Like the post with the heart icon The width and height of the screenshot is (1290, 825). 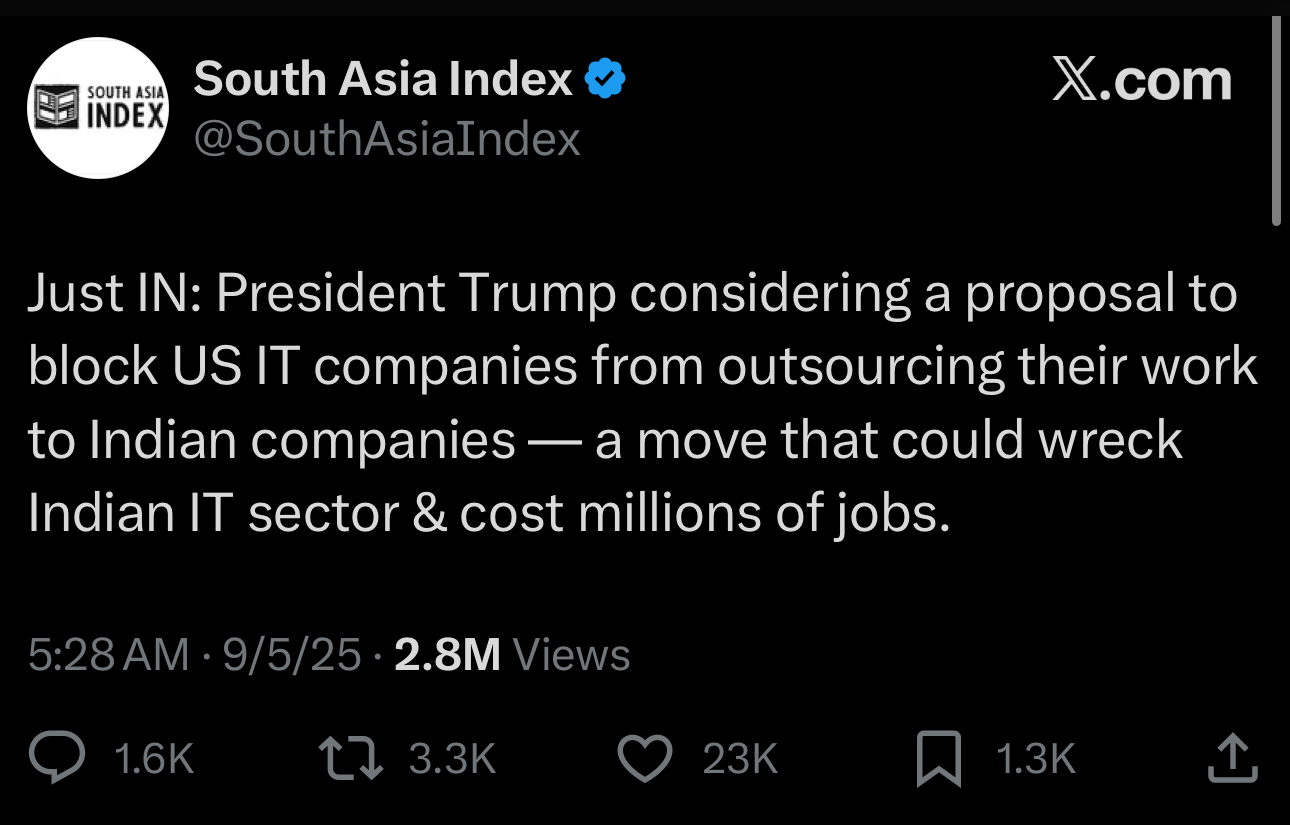point(645,759)
